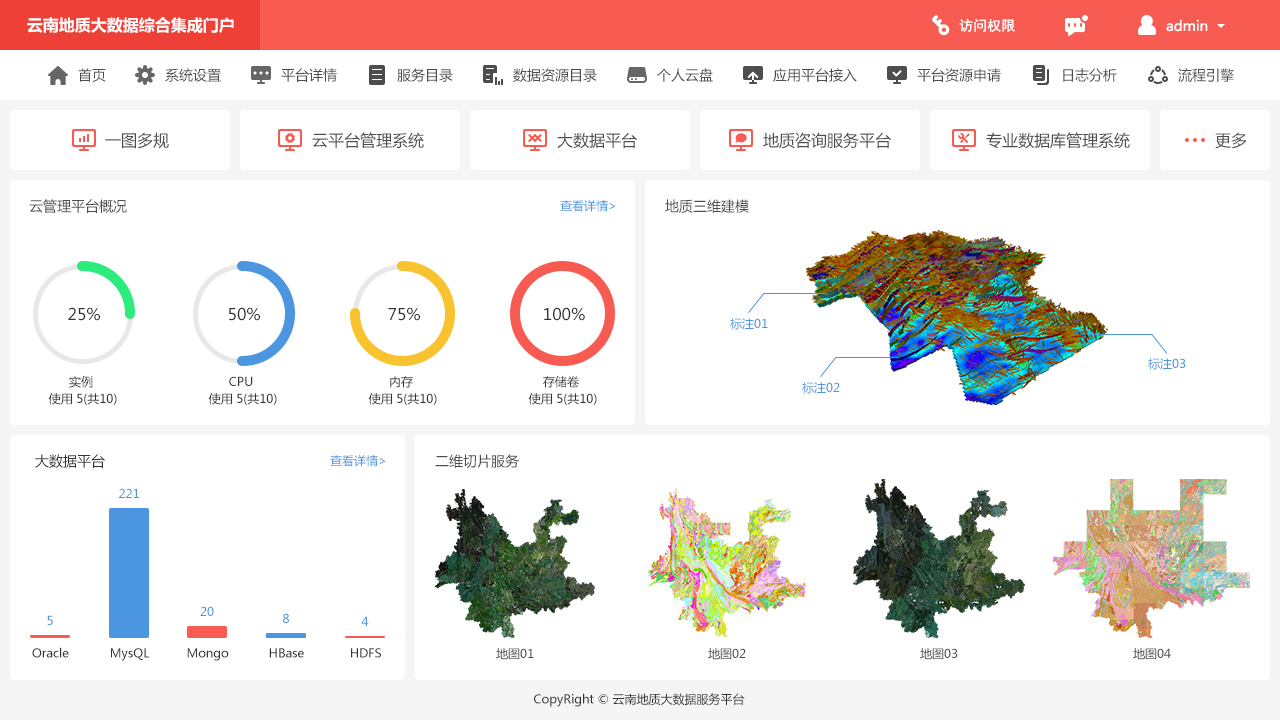Click the 75% 内存 usage ring
This screenshot has height=720, width=1280.
pyautogui.click(x=404, y=313)
